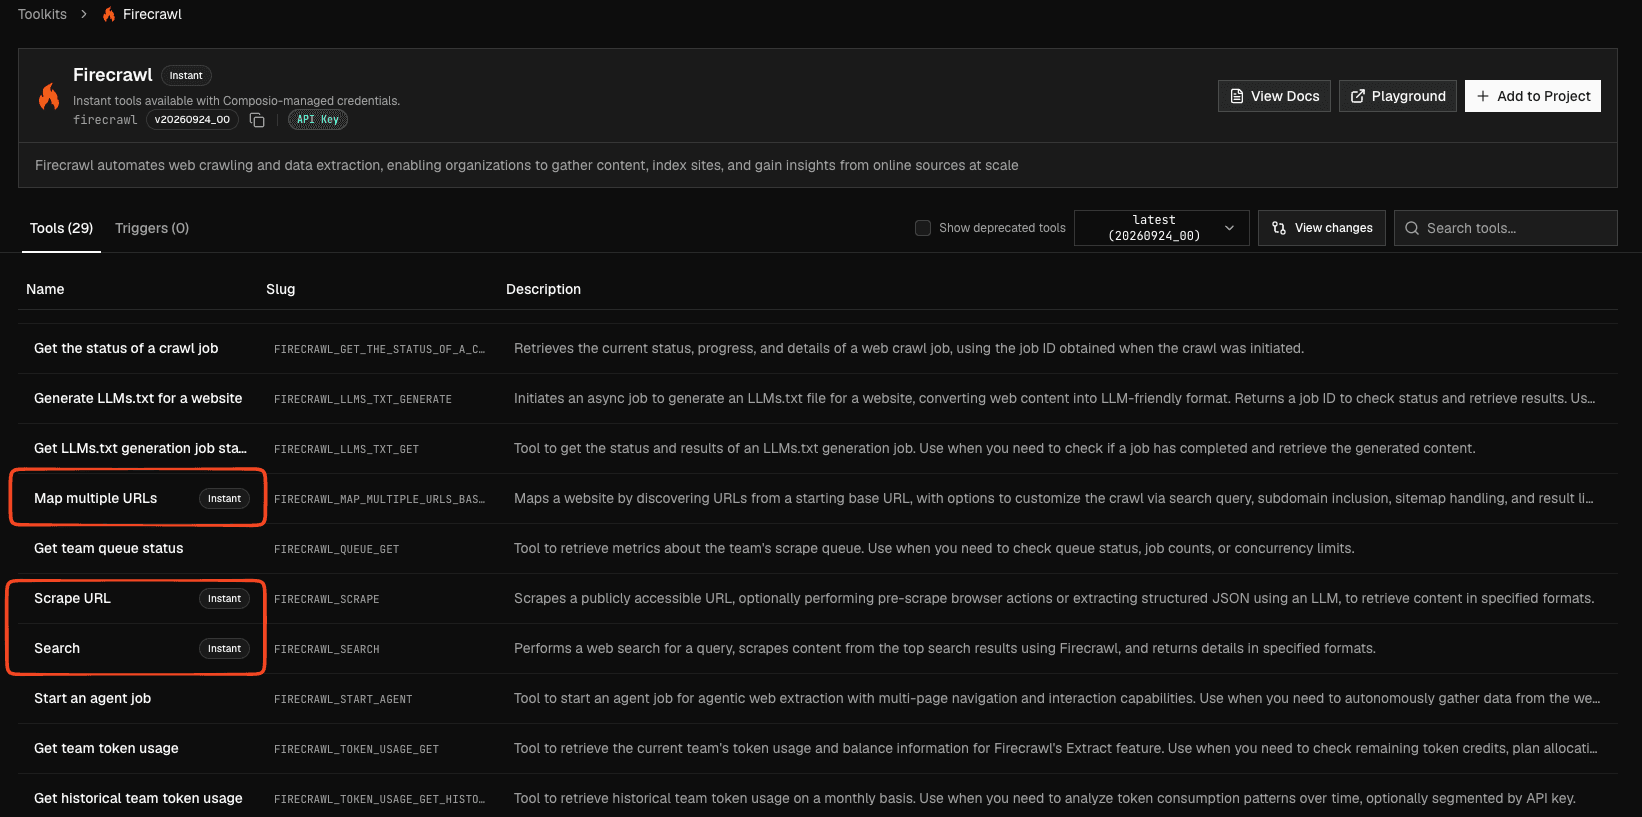Open the Scrape URL tool
The width and height of the screenshot is (1642, 817).
click(72, 598)
